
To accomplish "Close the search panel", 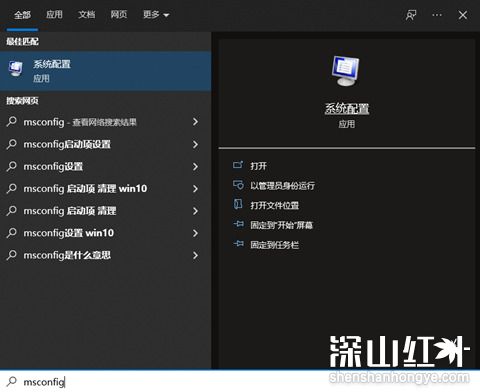I will tap(463, 15).
